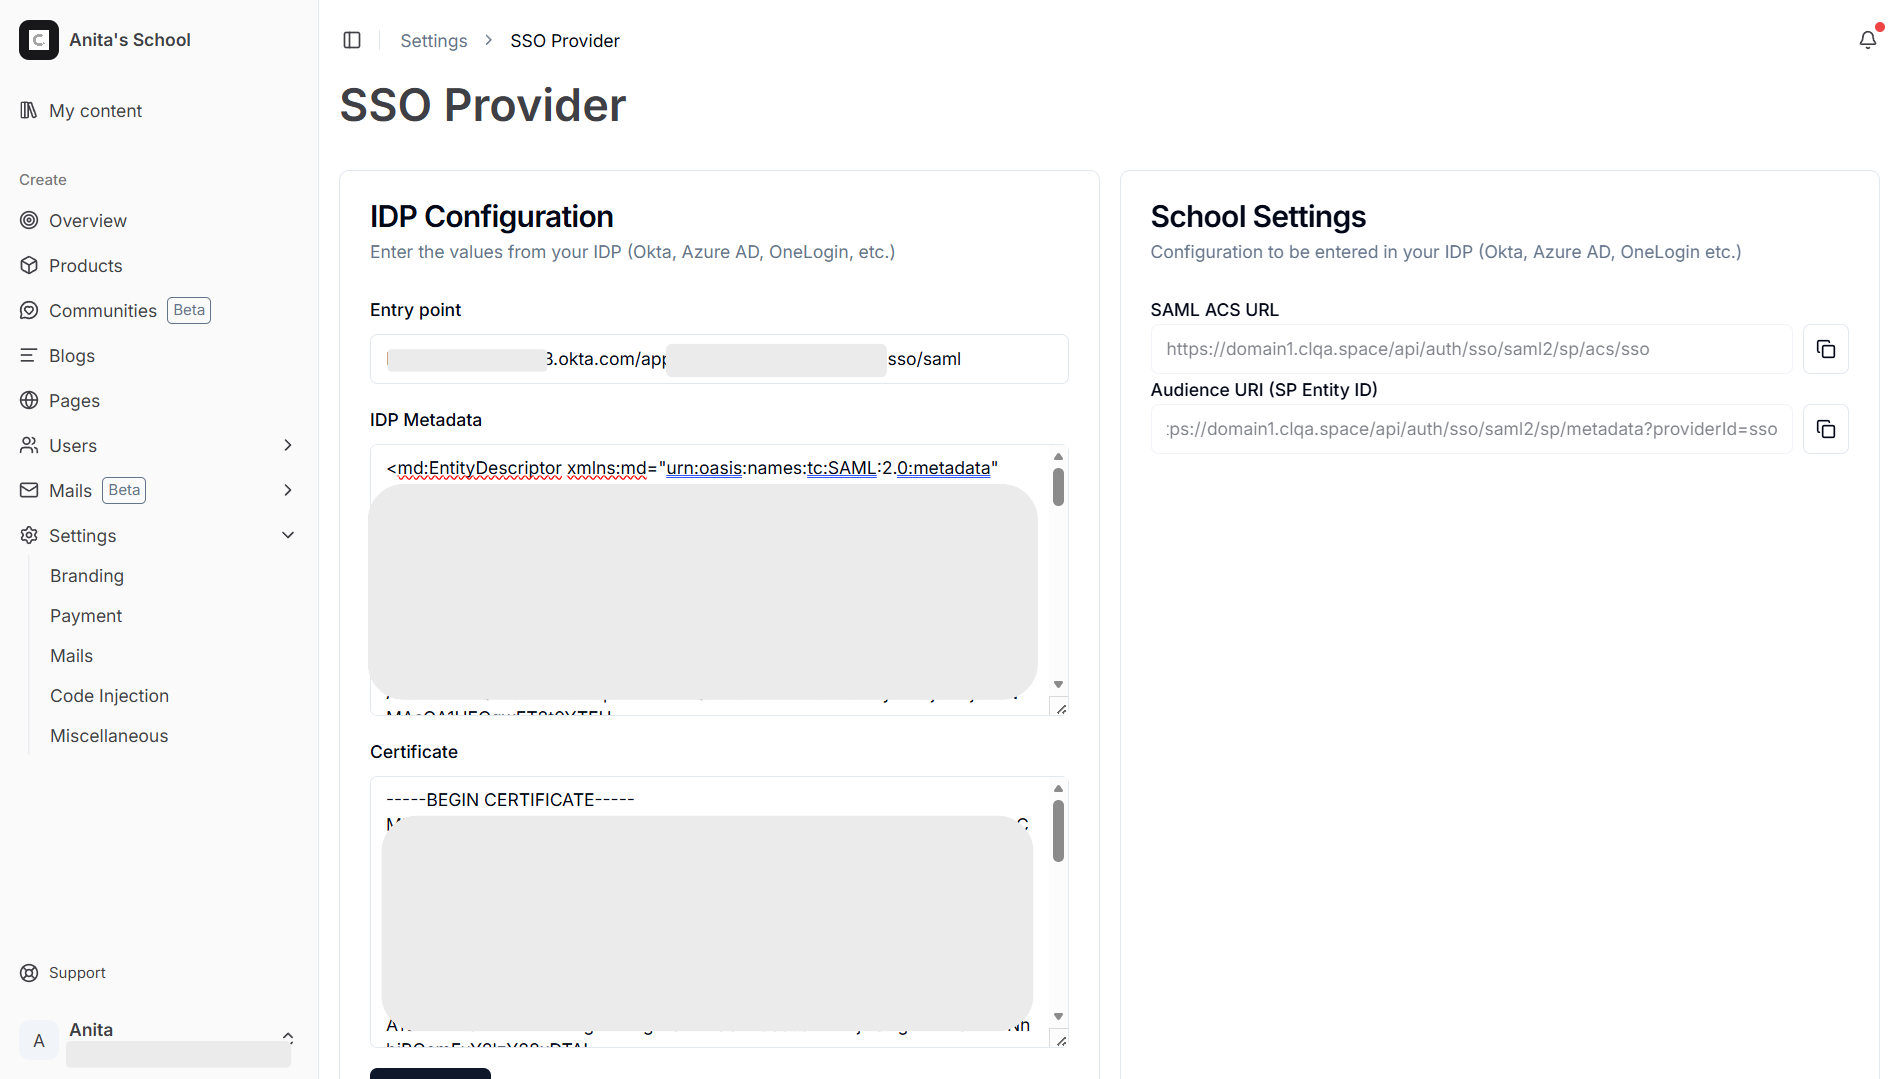This screenshot has height=1079, width=1899.
Task: Select the Users people icon in sidebar
Action: pos(29,445)
